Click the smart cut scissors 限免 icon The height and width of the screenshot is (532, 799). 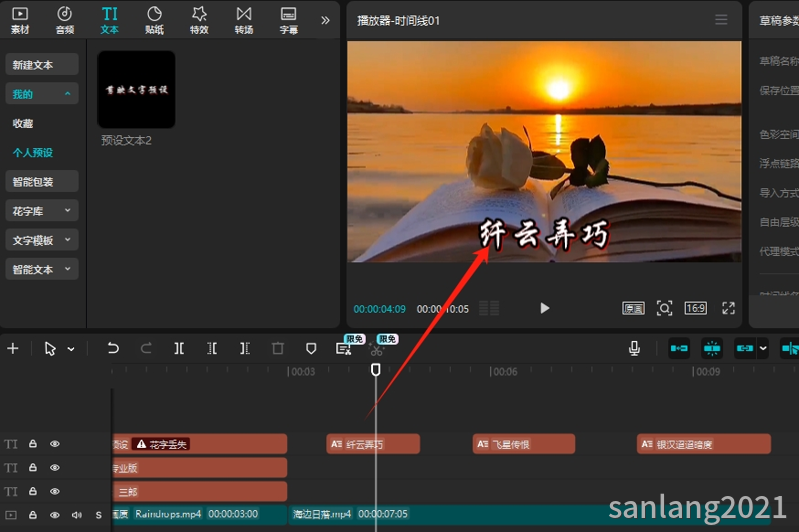tap(377, 350)
